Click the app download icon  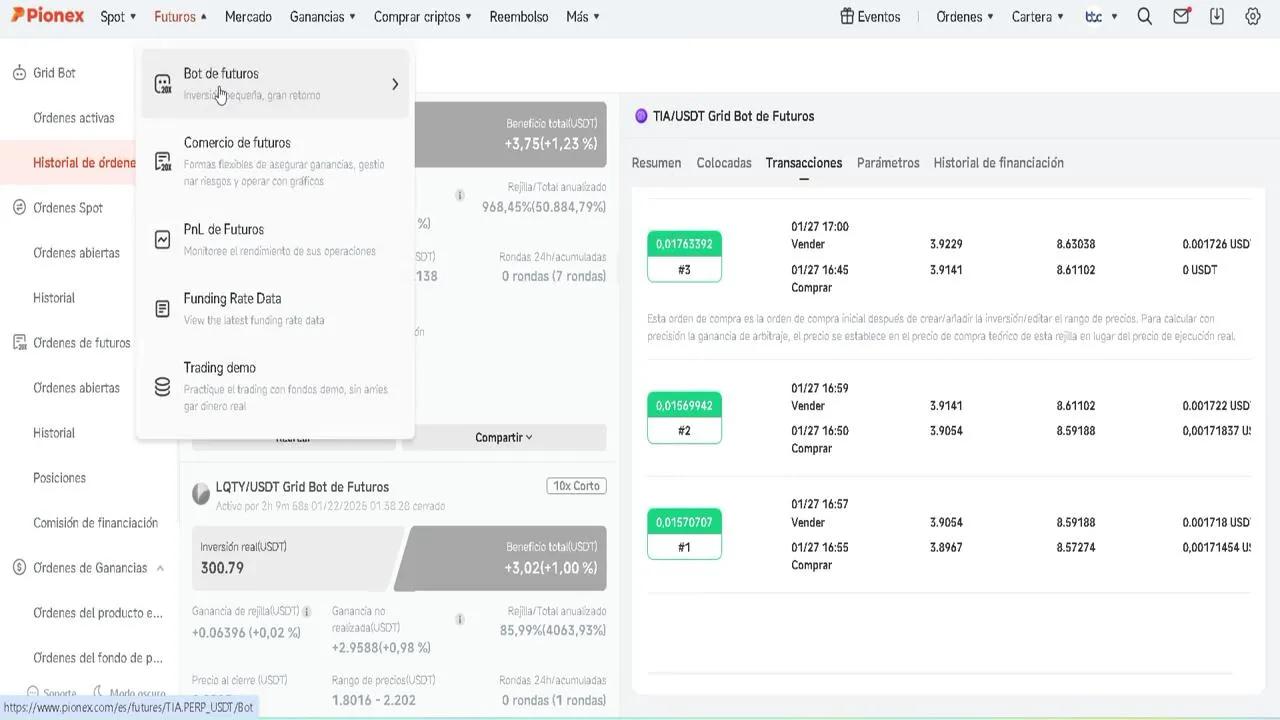tap(1217, 17)
